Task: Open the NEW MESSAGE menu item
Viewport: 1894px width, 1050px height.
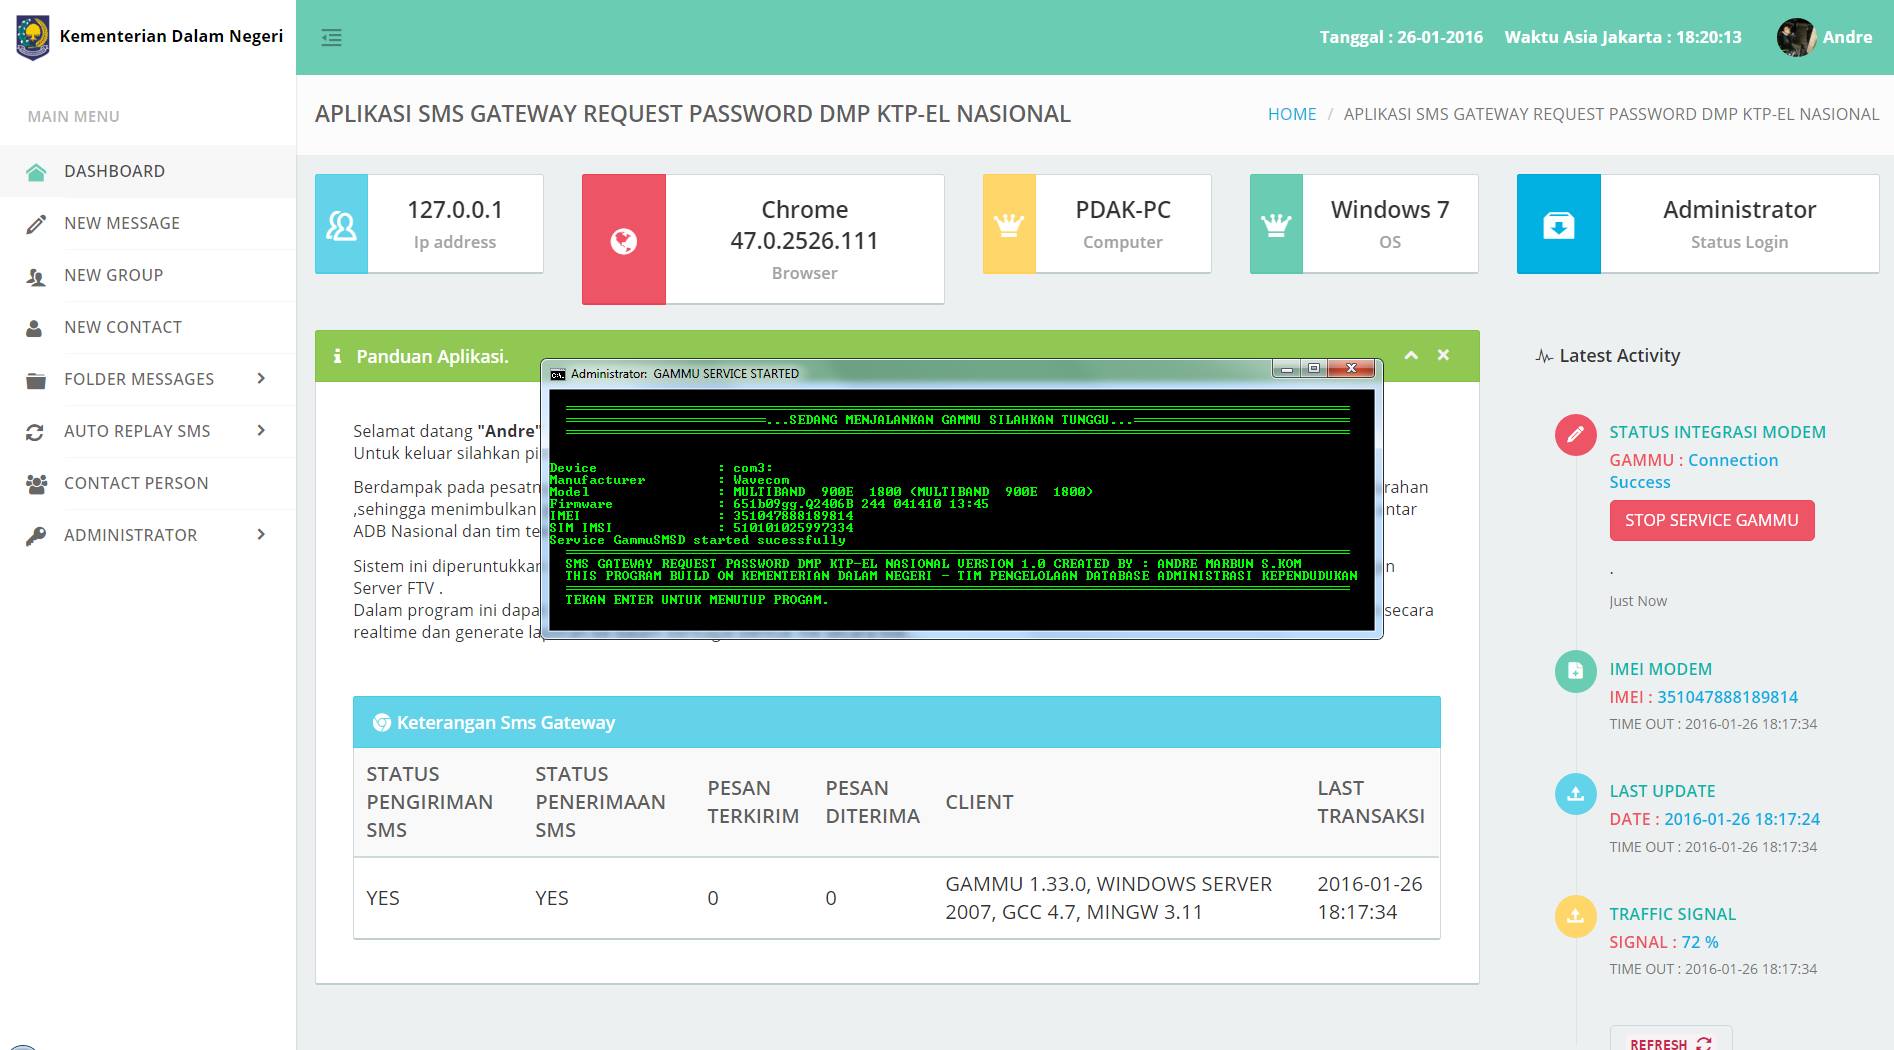Action: (x=122, y=223)
